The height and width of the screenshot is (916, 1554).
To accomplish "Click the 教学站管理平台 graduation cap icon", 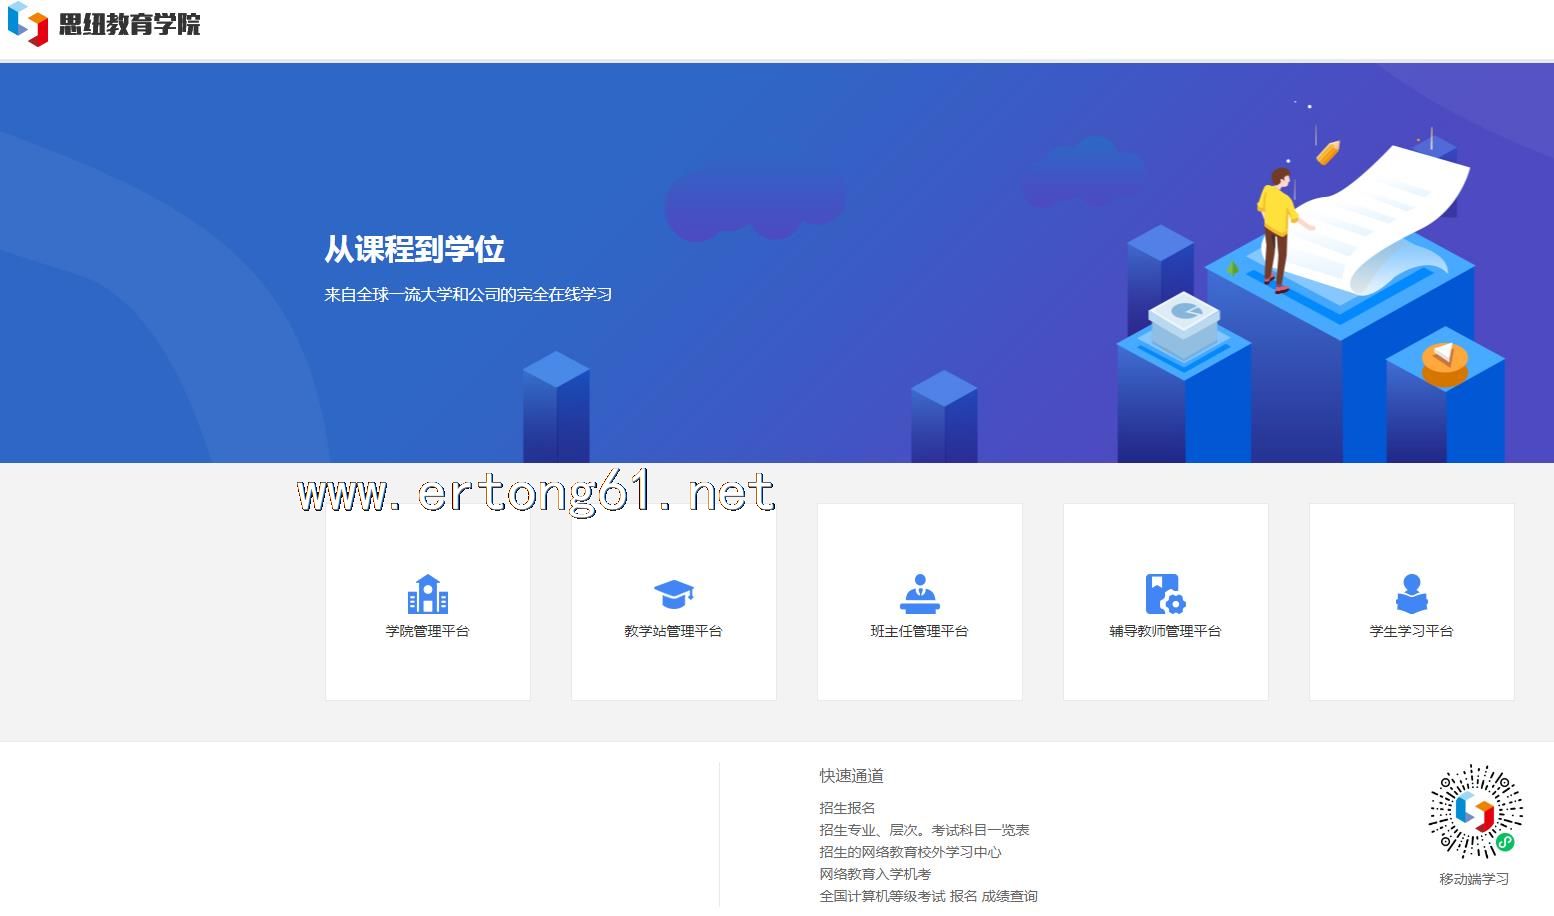I will click(673, 594).
